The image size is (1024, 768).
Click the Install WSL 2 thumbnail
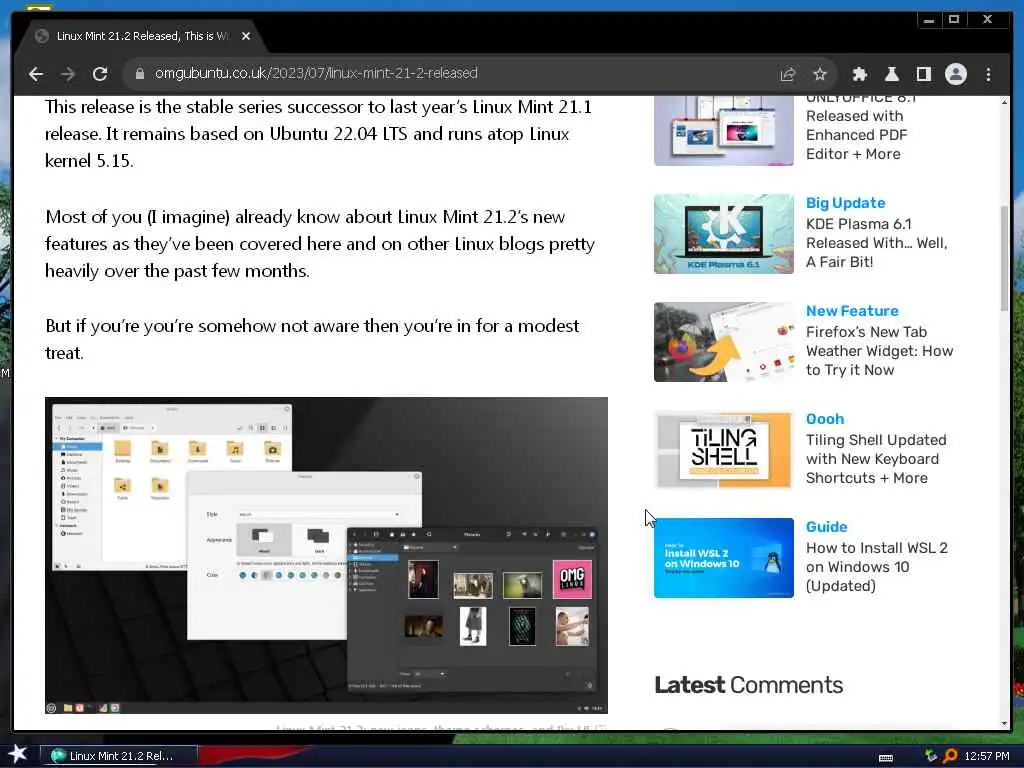pos(724,558)
